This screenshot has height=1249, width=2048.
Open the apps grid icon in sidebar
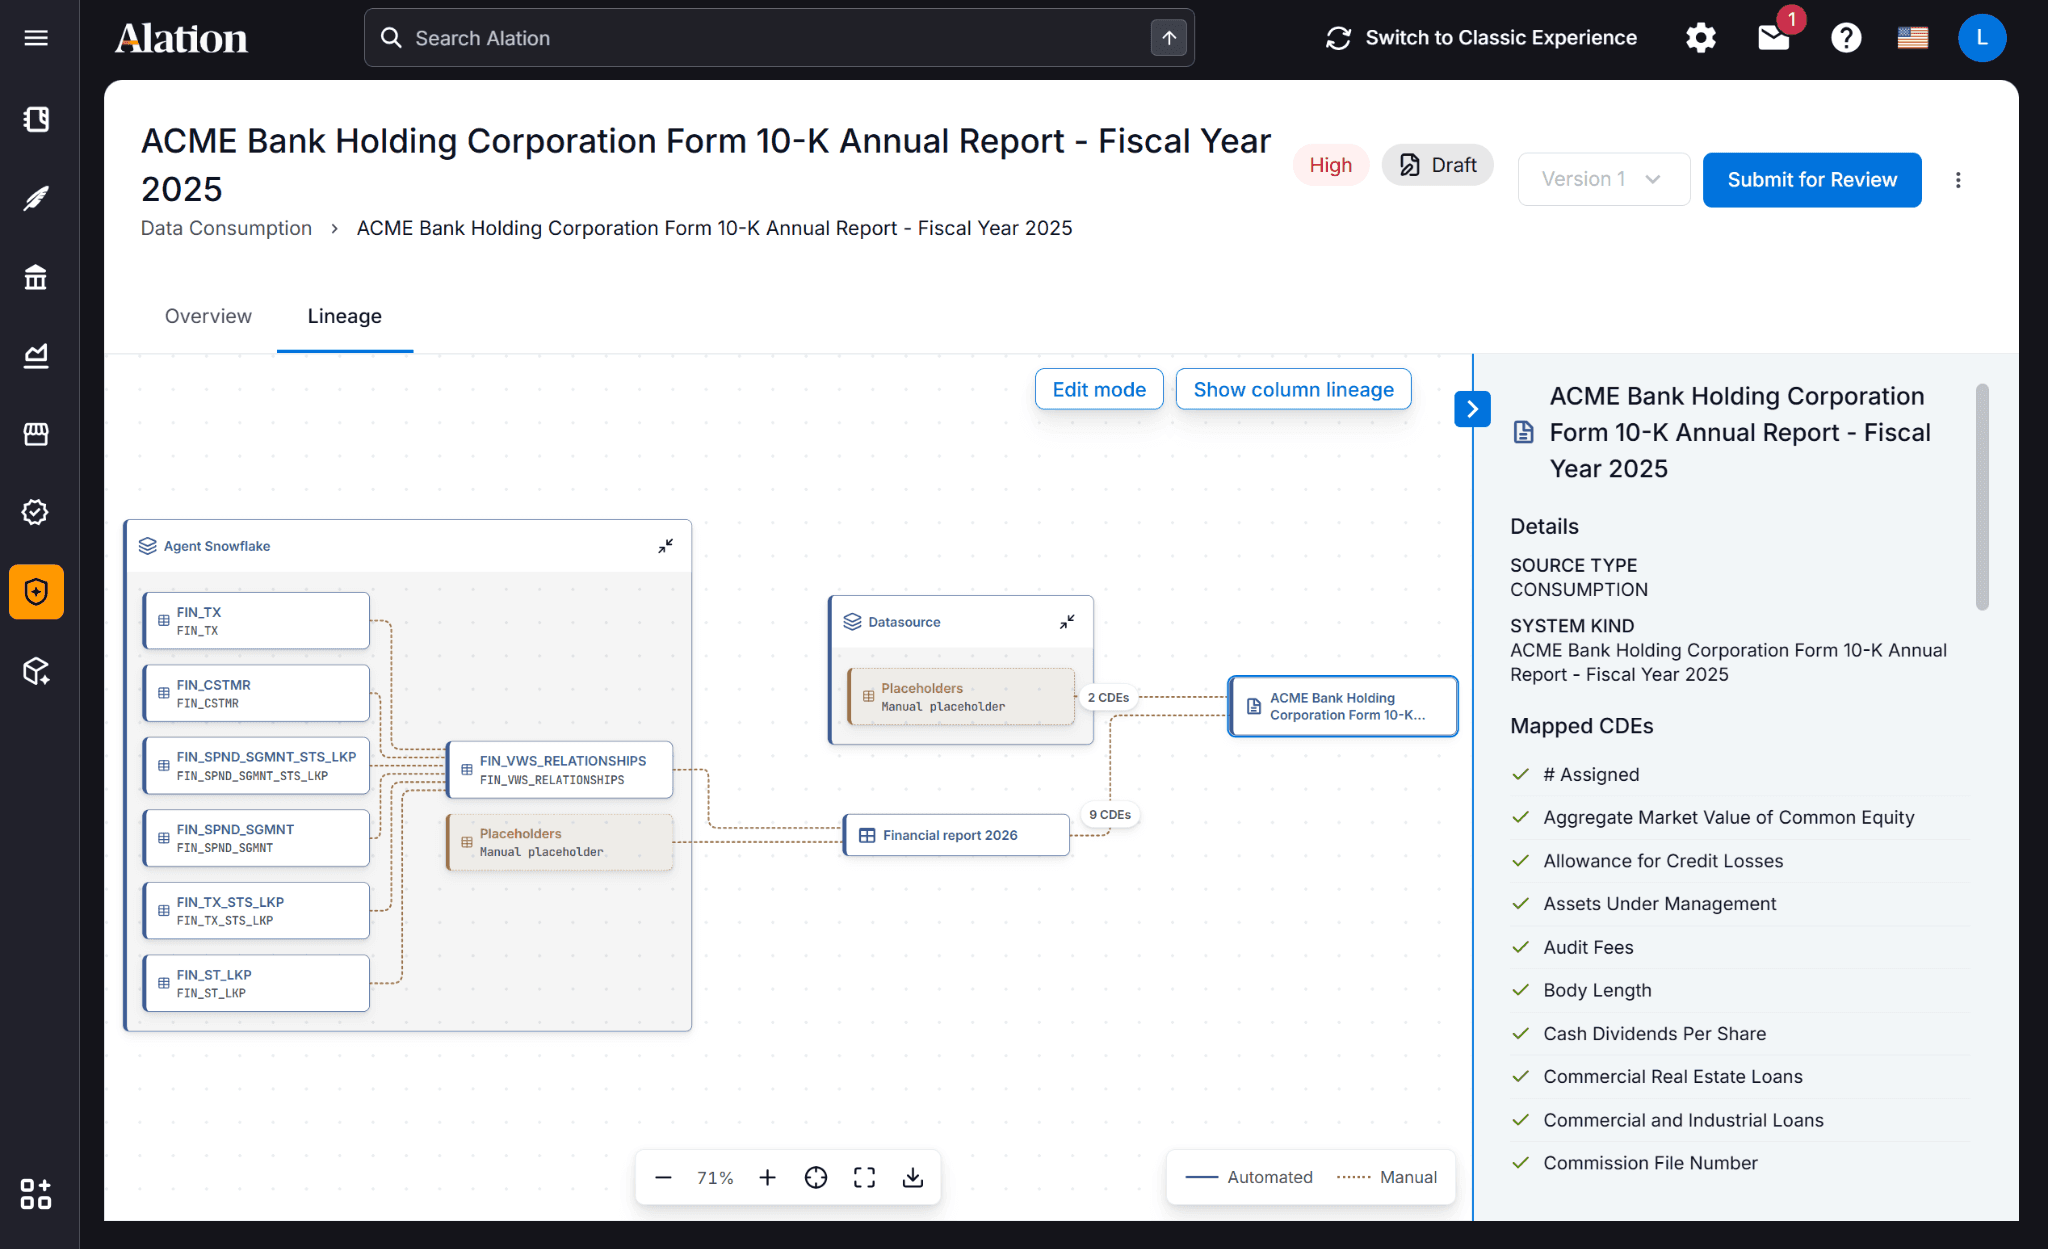[36, 1194]
